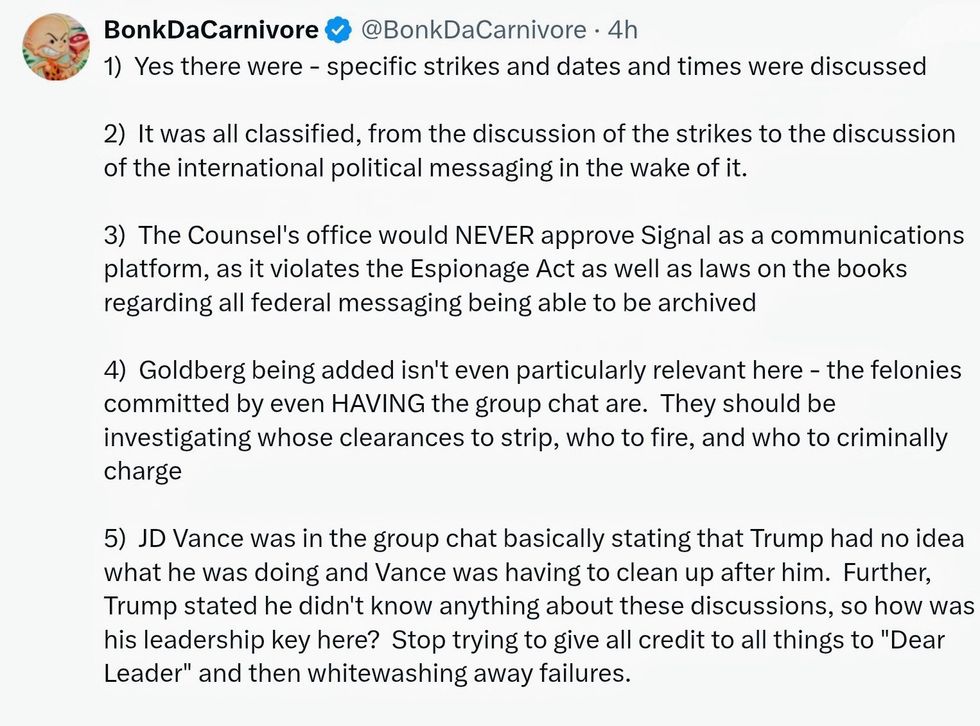Open the @BonkDaCarnivore handle link
The width and height of the screenshot is (980, 726).
tap(471, 30)
